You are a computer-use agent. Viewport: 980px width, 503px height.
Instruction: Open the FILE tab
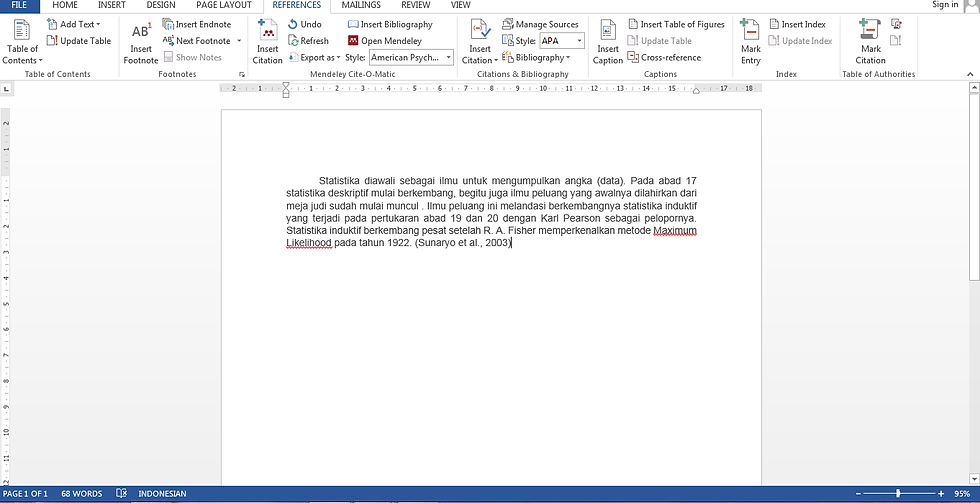19,5
